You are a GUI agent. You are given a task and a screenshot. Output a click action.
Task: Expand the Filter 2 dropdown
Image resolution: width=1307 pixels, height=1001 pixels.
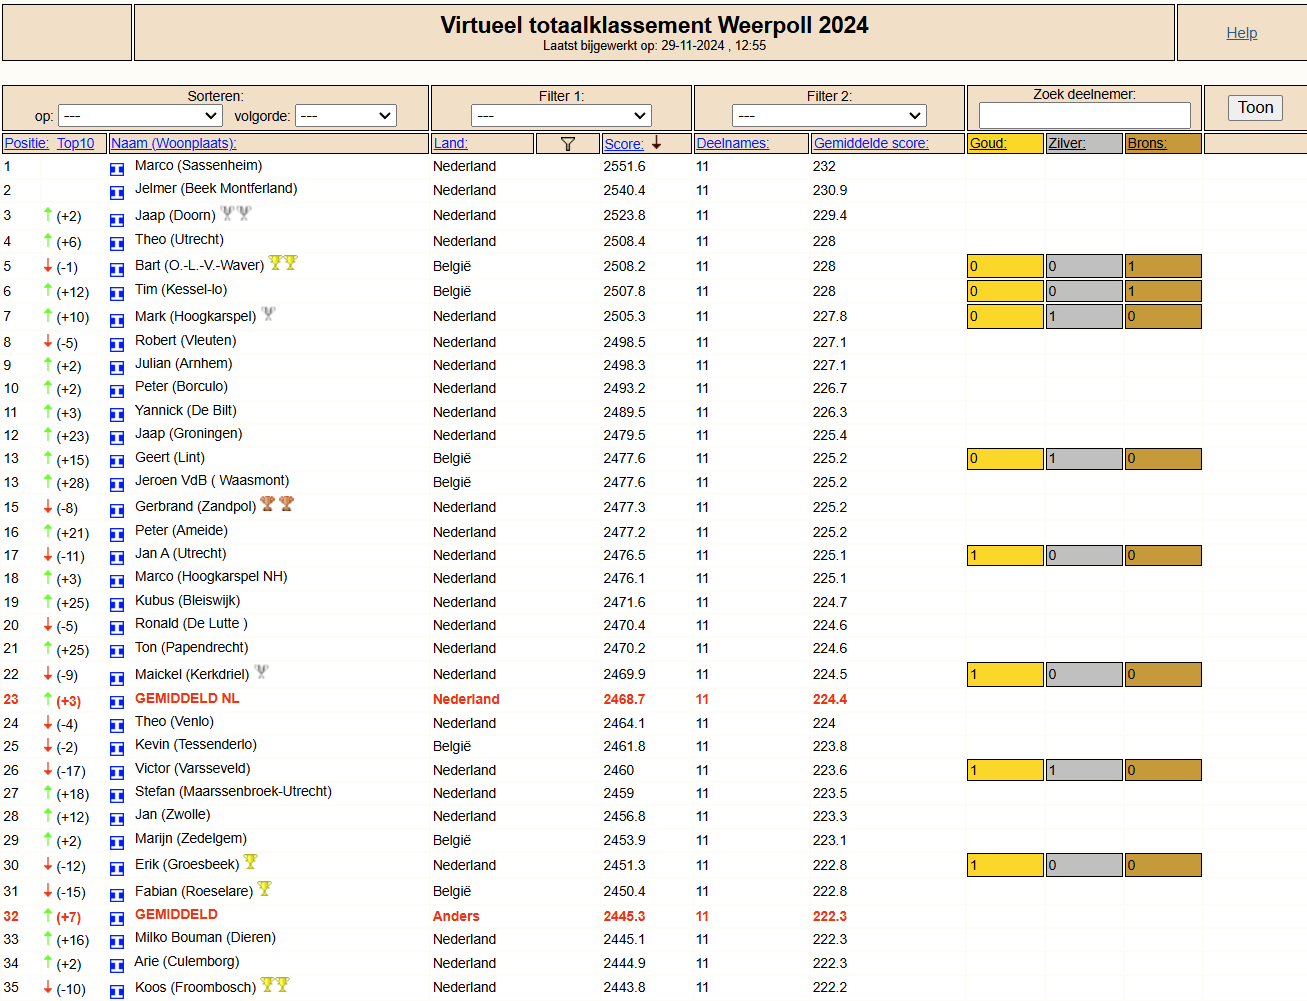pos(829,116)
